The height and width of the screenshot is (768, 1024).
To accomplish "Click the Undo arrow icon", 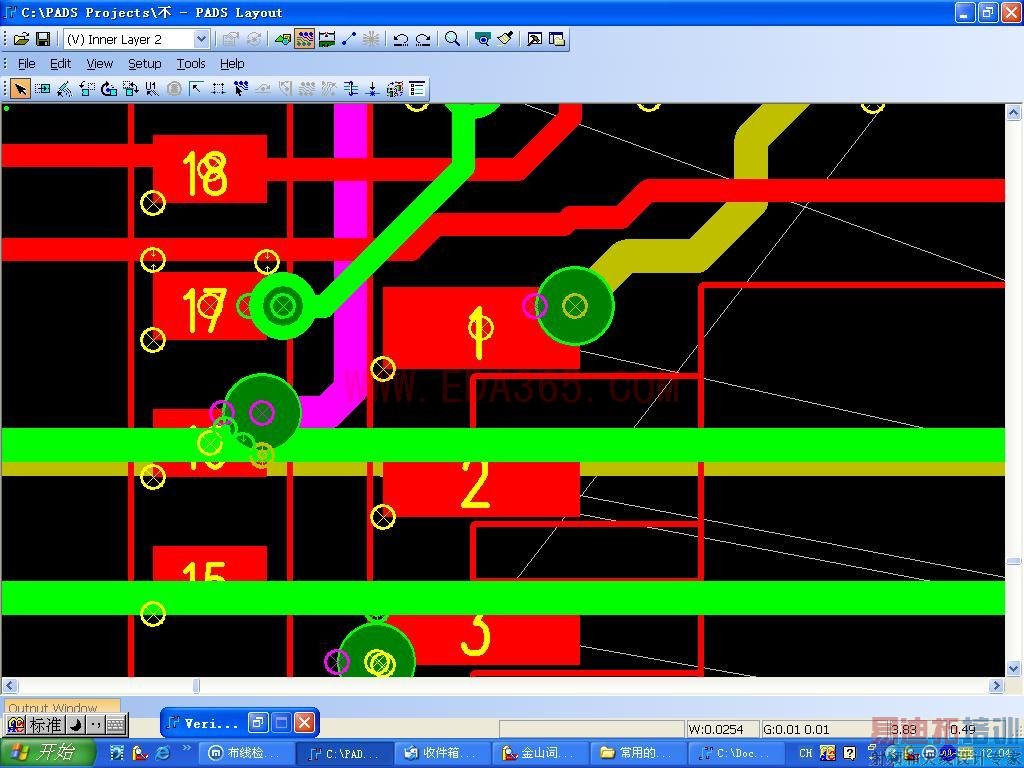I will pos(401,39).
